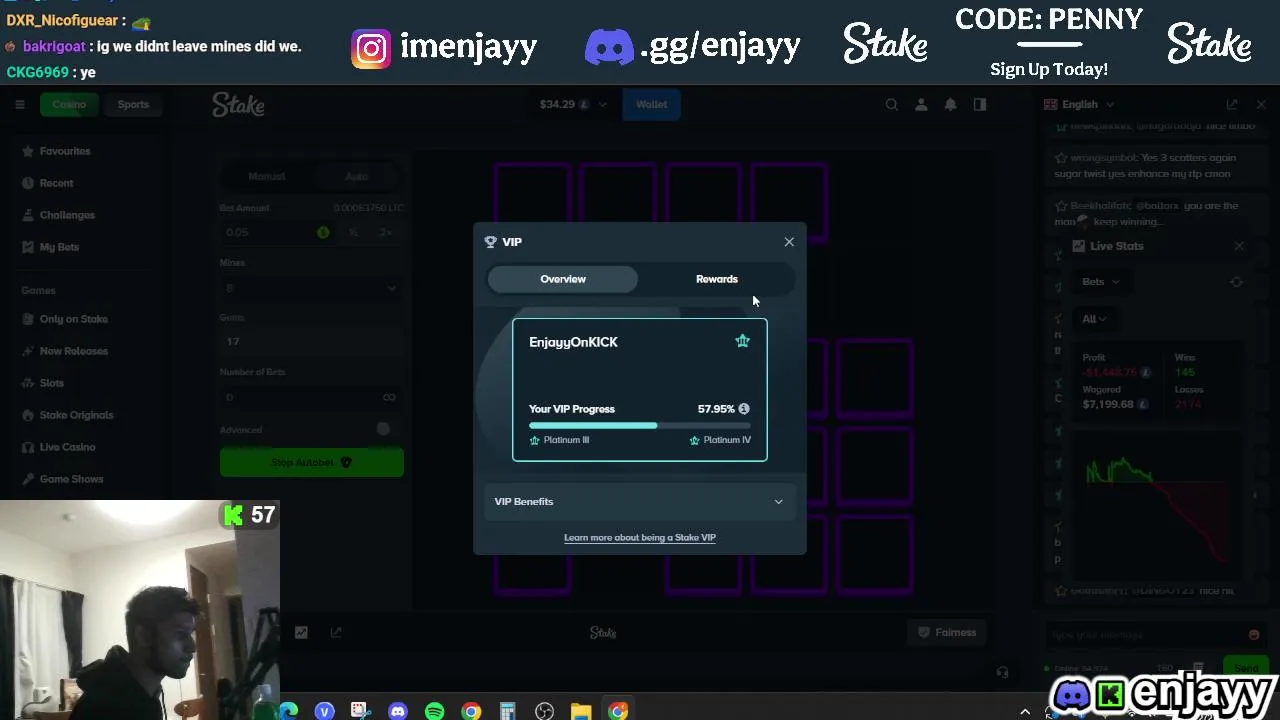
Task: Open Learn more about being a Stake VIP link
Action: click(640, 538)
